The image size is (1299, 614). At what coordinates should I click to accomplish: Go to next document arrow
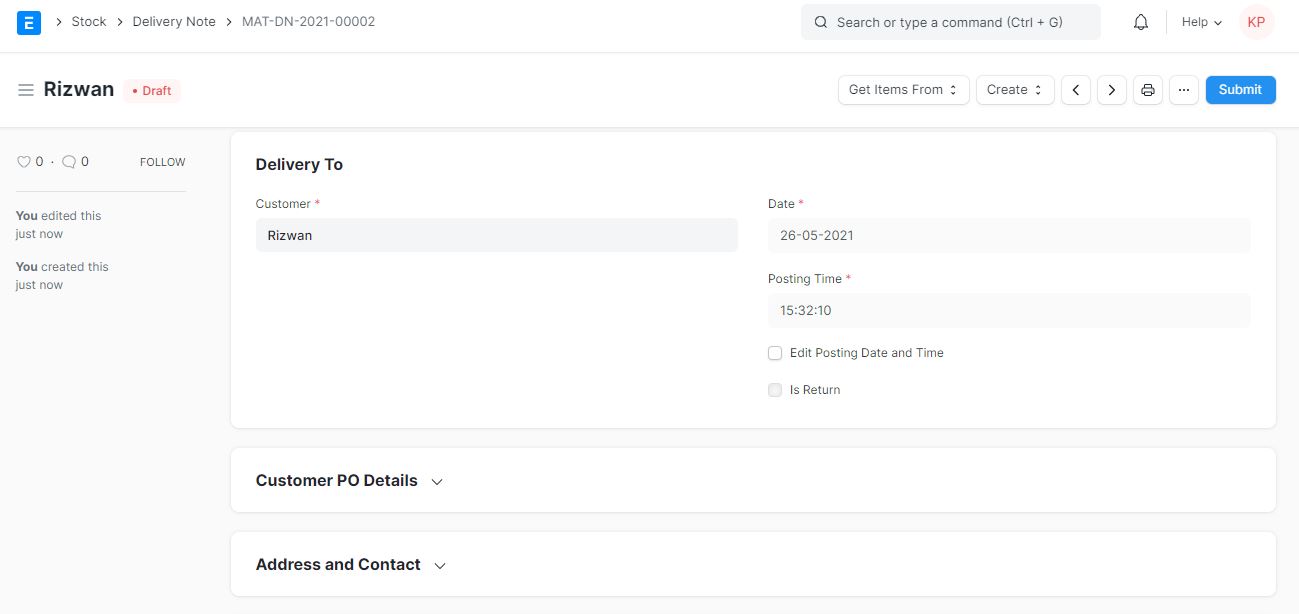pos(1111,90)
